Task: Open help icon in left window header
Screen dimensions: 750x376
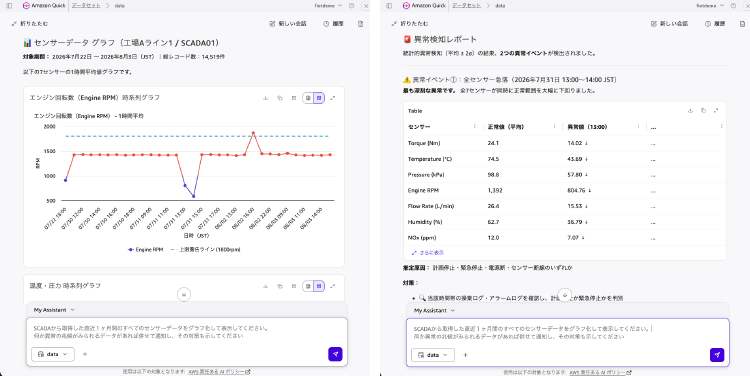Action: tap(352, 6)
